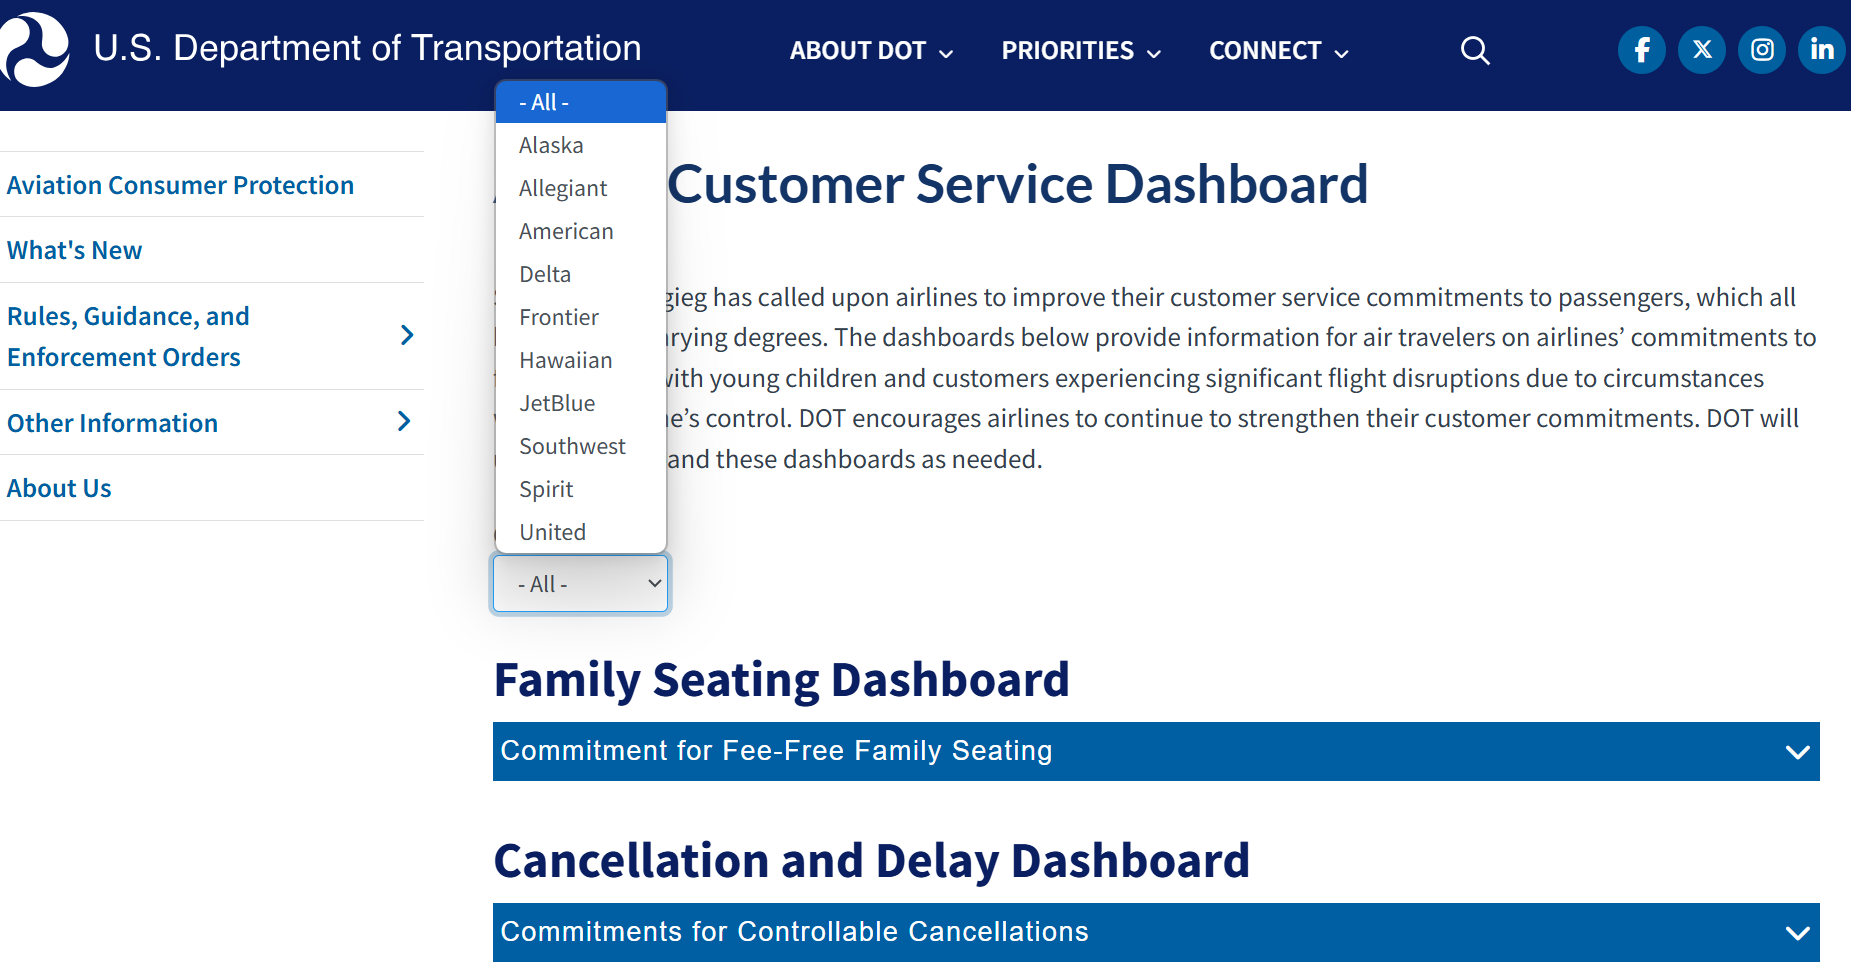Open the X (Twitter) social icon
This screenshot has width=1851, height=972.
(x=1702, y=50)
